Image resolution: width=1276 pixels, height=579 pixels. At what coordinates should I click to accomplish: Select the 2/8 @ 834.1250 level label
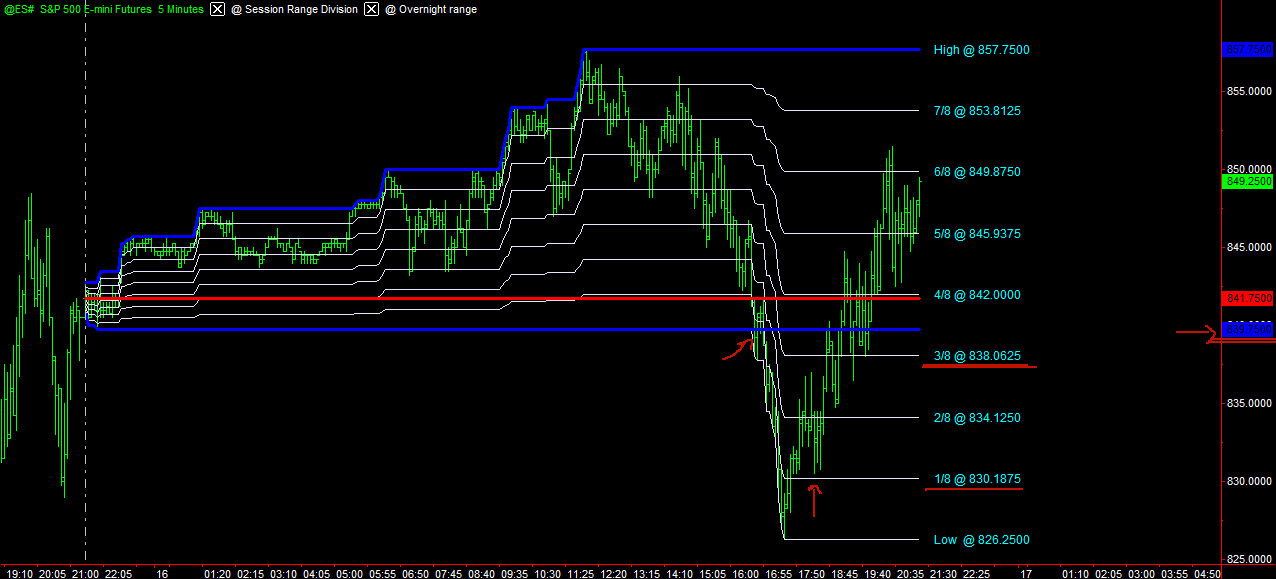[977, 418]
